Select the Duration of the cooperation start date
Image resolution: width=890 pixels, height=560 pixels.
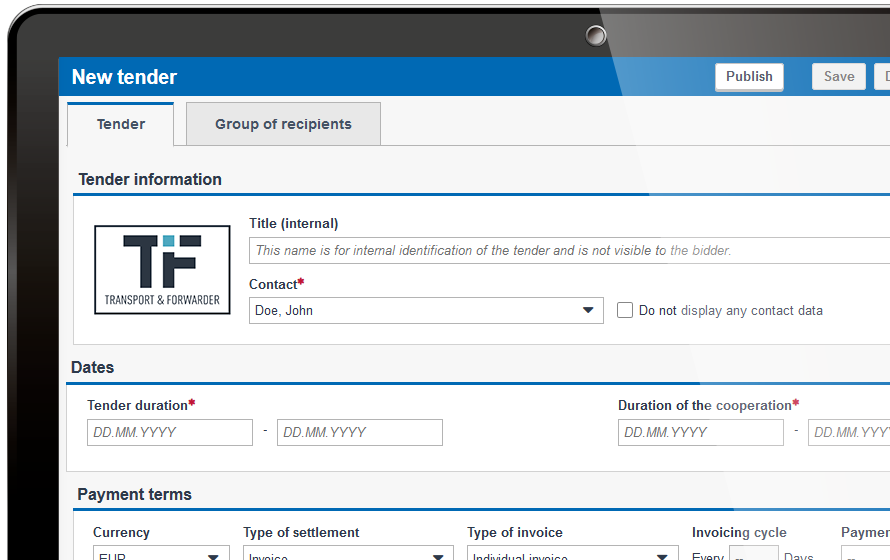click(x=700, y=432)
